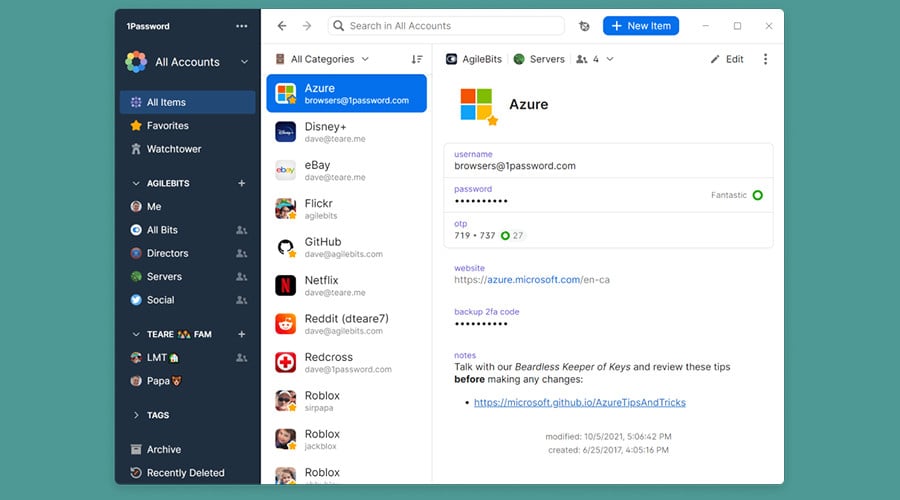The image size is (900, 500).
Task: Click the plus icon next to AGILEBITS
Action: 241,184
